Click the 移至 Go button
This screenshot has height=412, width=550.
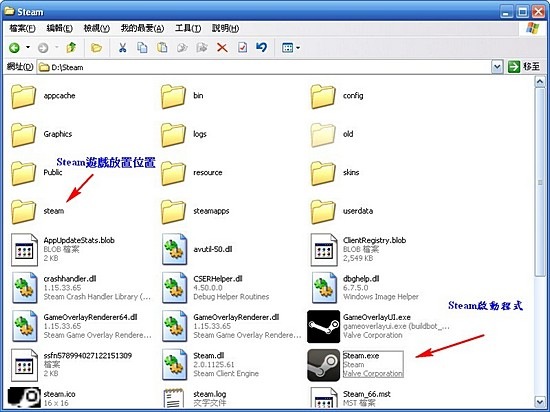click(524, 66)
